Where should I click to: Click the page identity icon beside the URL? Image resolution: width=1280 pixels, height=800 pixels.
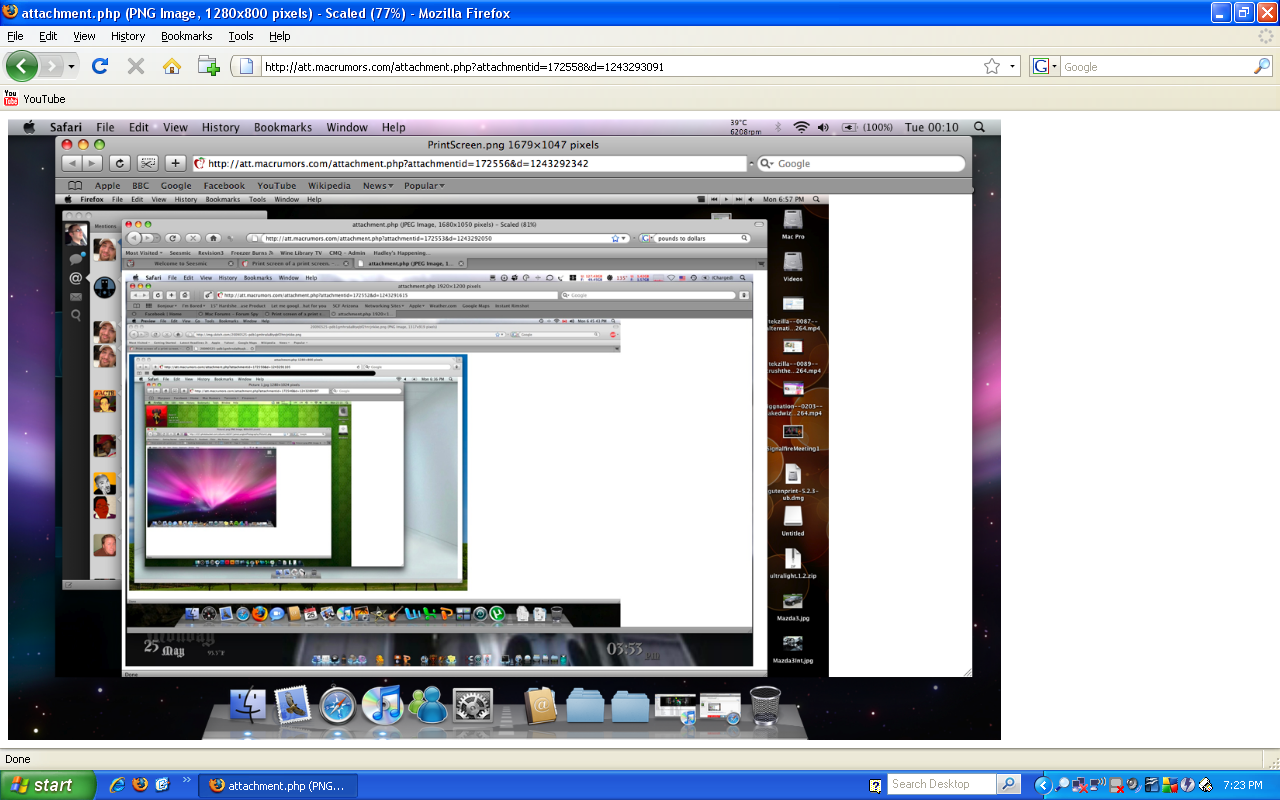[x=246, y=67]
